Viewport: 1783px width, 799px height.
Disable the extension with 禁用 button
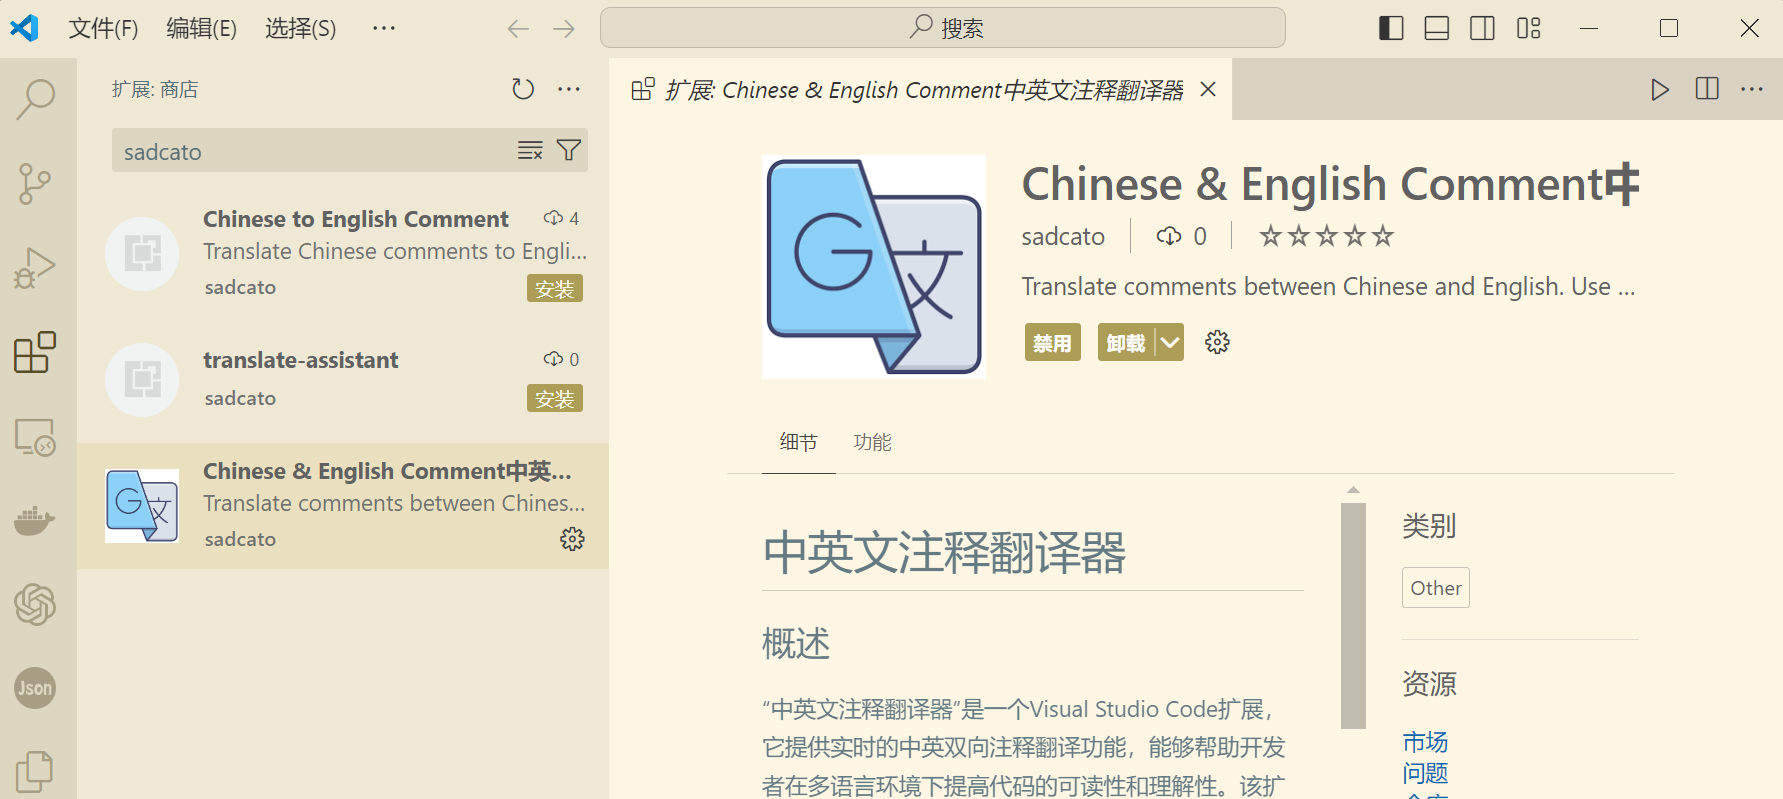tap(1052, 343)
